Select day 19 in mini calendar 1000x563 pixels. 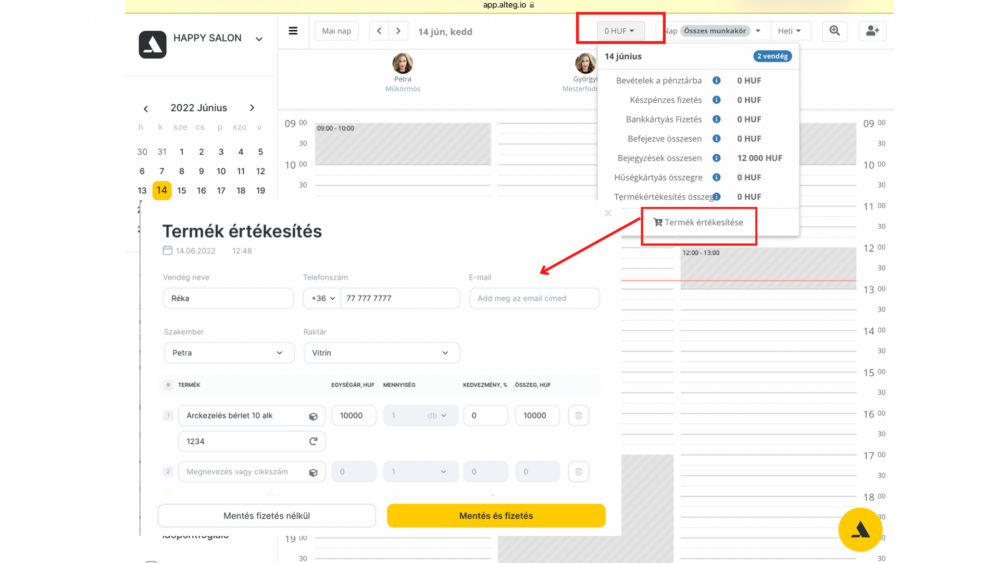[260, 191]
